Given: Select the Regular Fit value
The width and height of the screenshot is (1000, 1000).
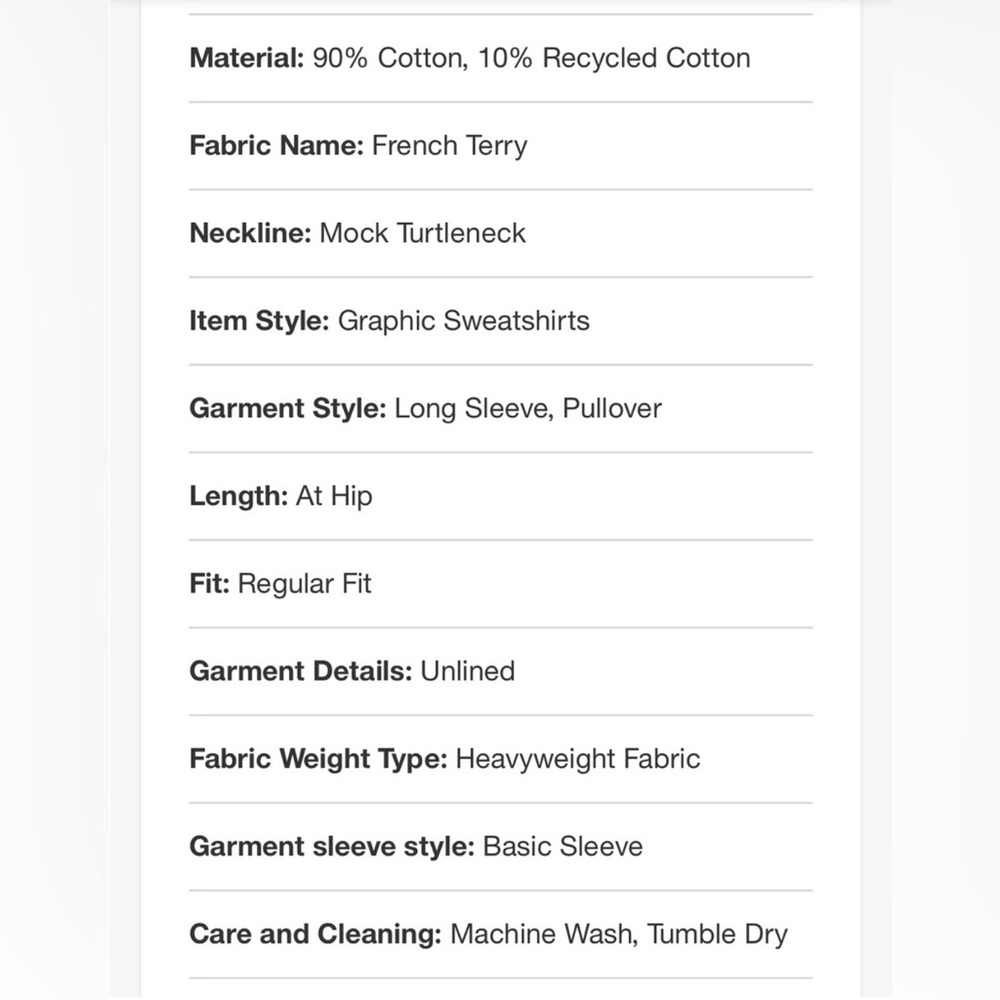Looking at the screenshot, I should [x=305, y=584].
